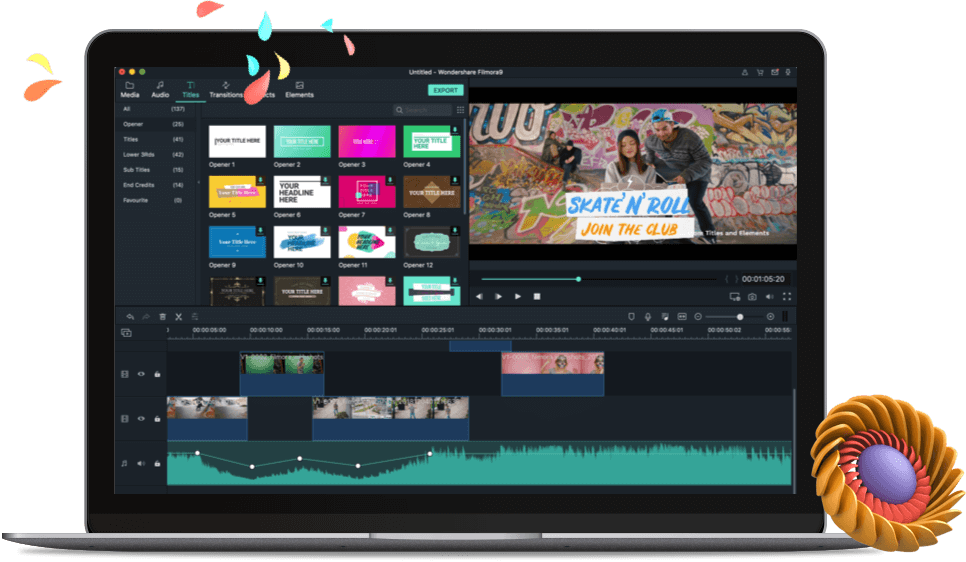Image resolution: width=966 pixels, height=562 pixels.
Task: Select the Opener 6 title thumbnail
Action: 302,192
